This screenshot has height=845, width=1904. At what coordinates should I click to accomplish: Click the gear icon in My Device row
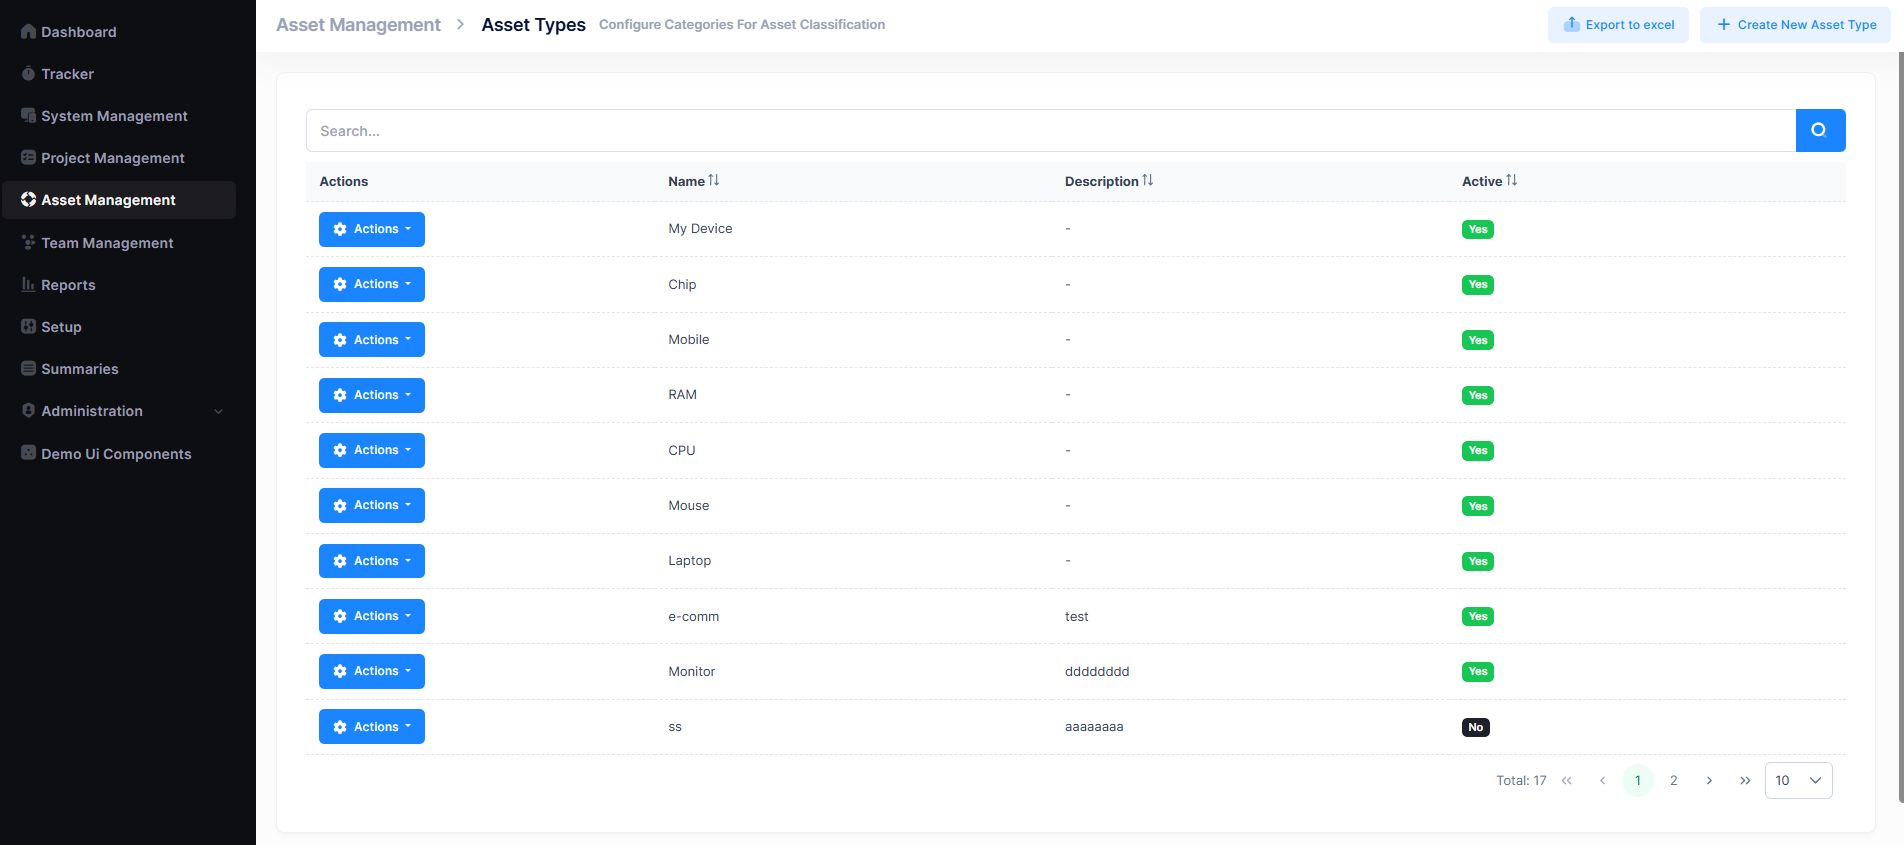pos(340,229)
